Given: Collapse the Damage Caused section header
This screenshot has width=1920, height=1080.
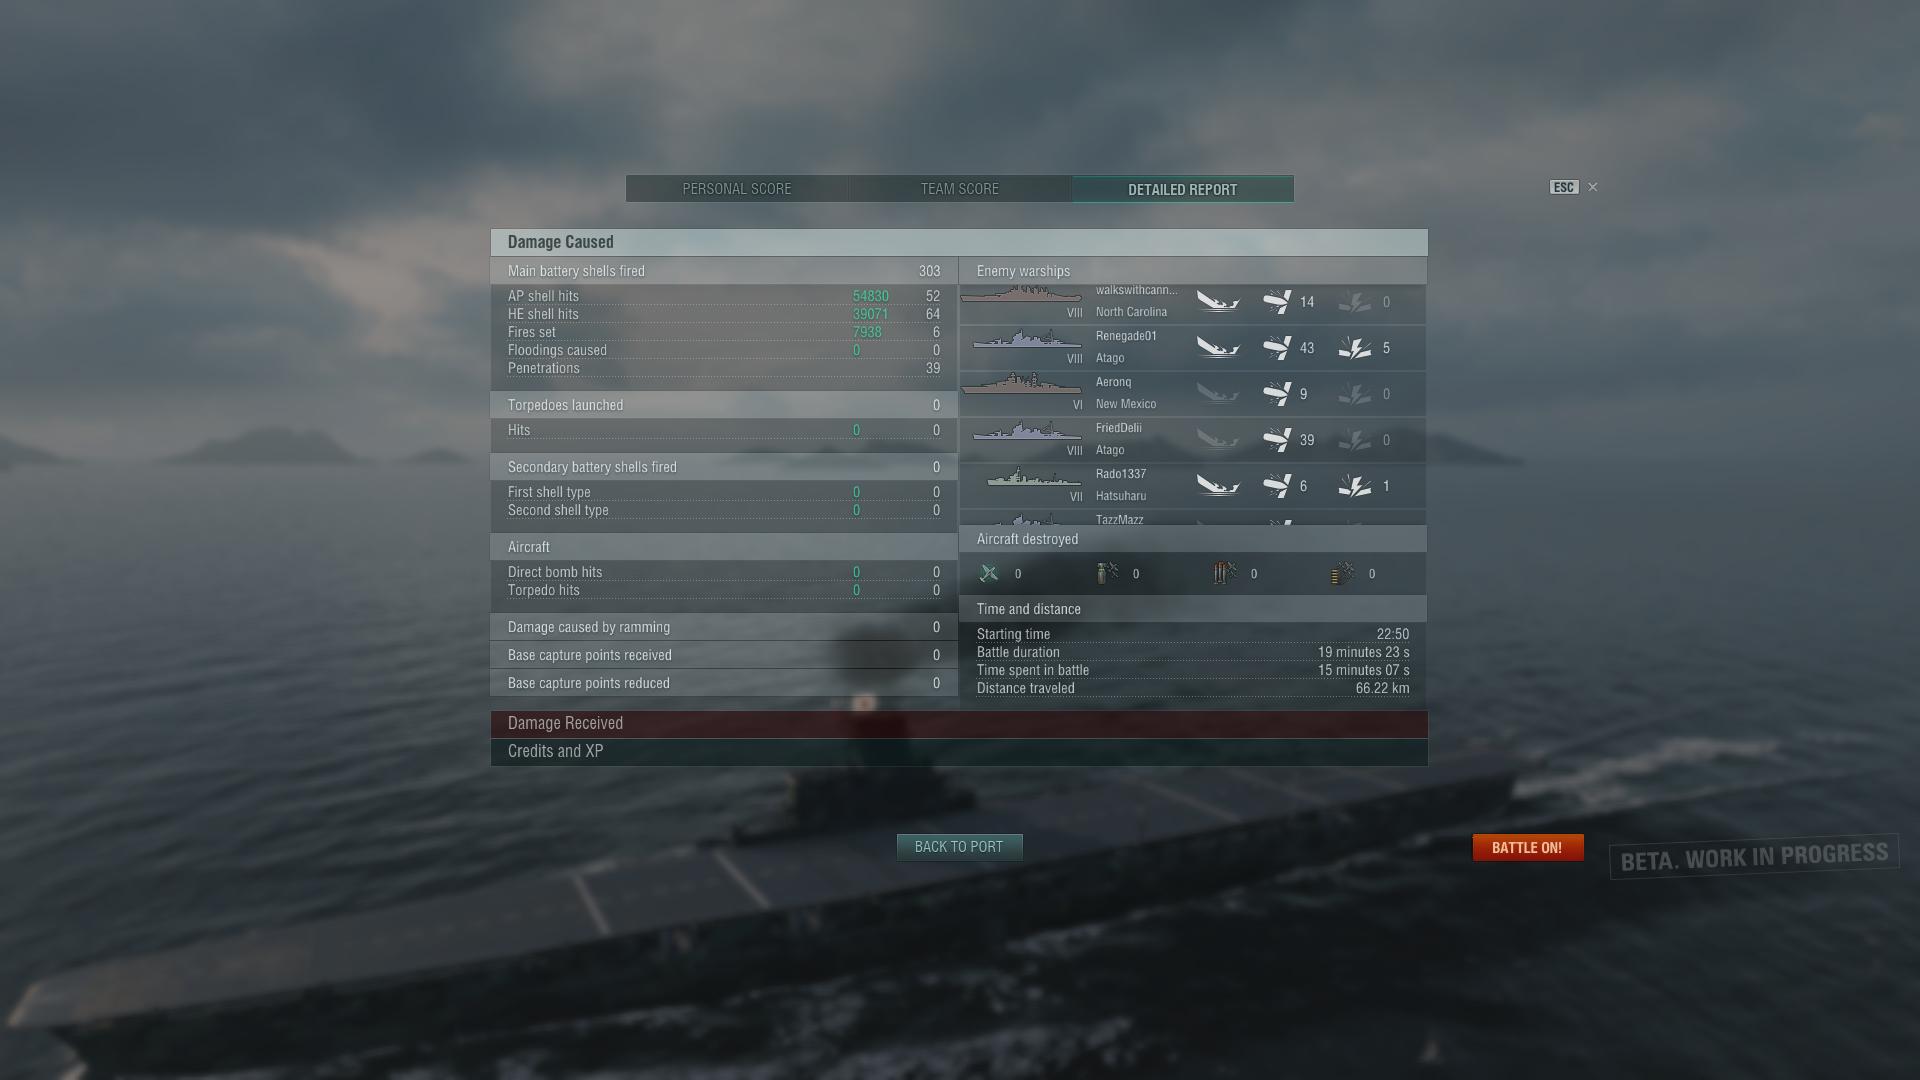Looking at the screenshot, I should [x=959, y=242].
